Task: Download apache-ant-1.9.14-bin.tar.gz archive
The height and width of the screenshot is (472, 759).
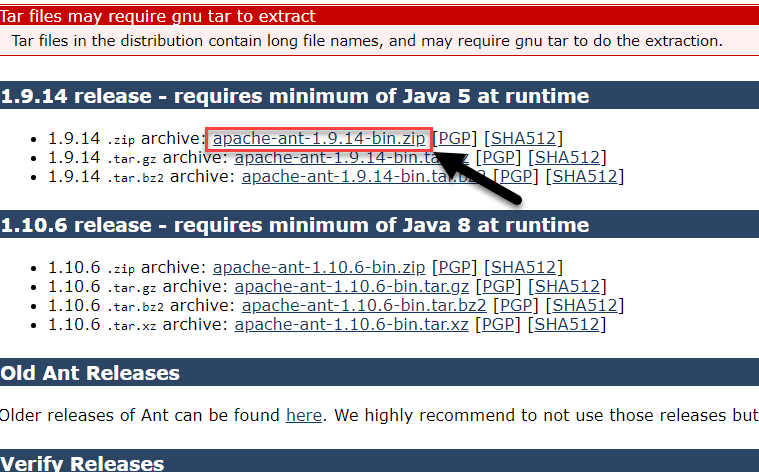Action: [330, 157]
